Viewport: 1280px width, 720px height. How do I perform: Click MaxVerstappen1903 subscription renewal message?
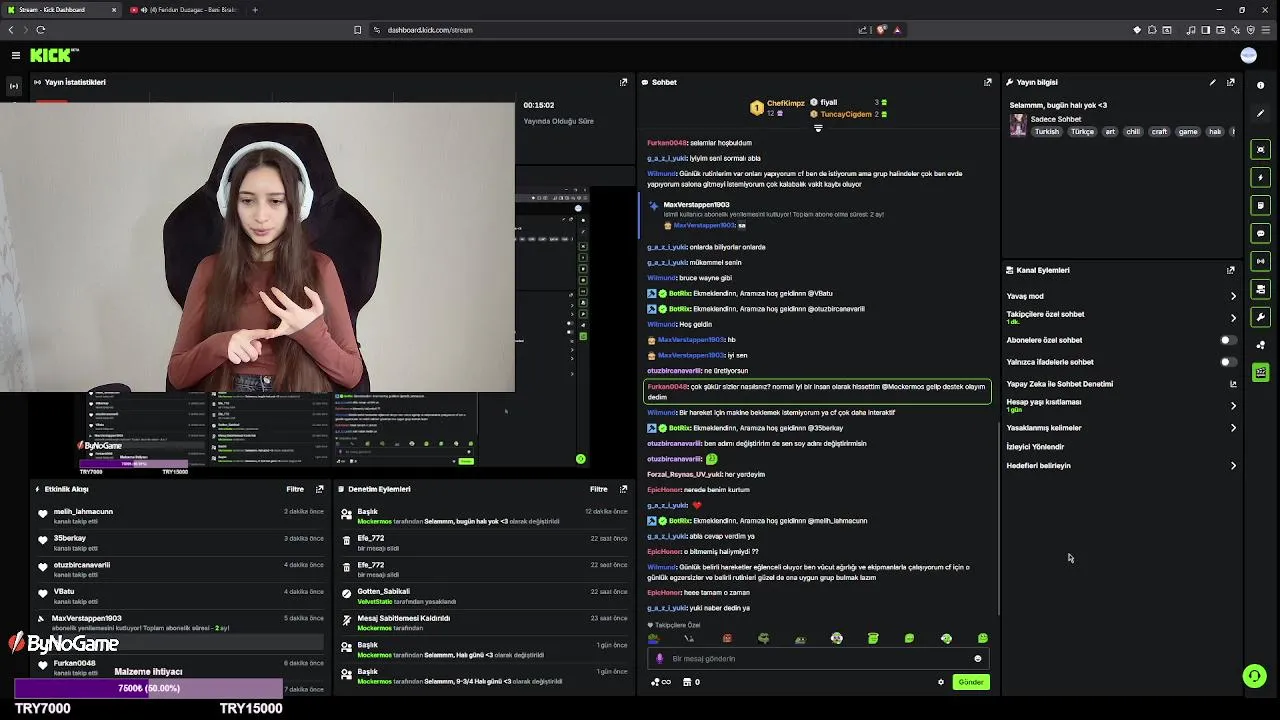(x=816, y=214)
